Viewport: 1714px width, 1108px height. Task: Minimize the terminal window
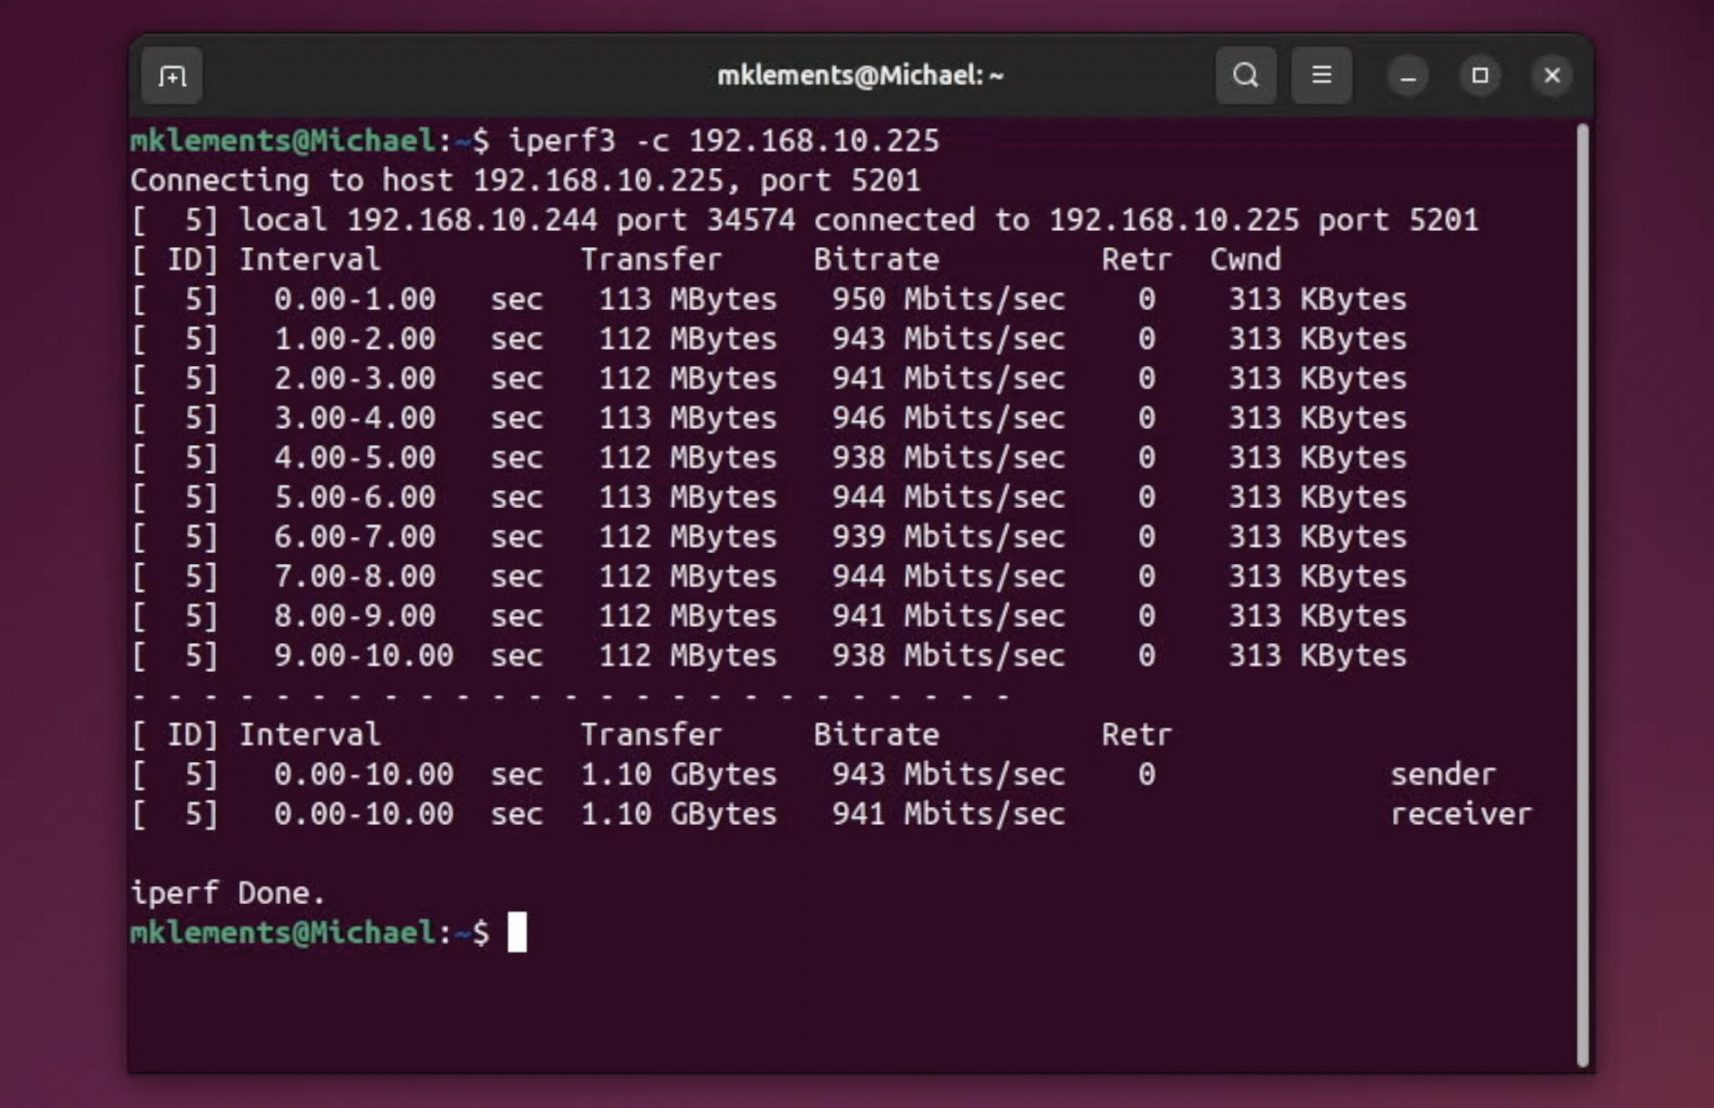pos(1407,76)
